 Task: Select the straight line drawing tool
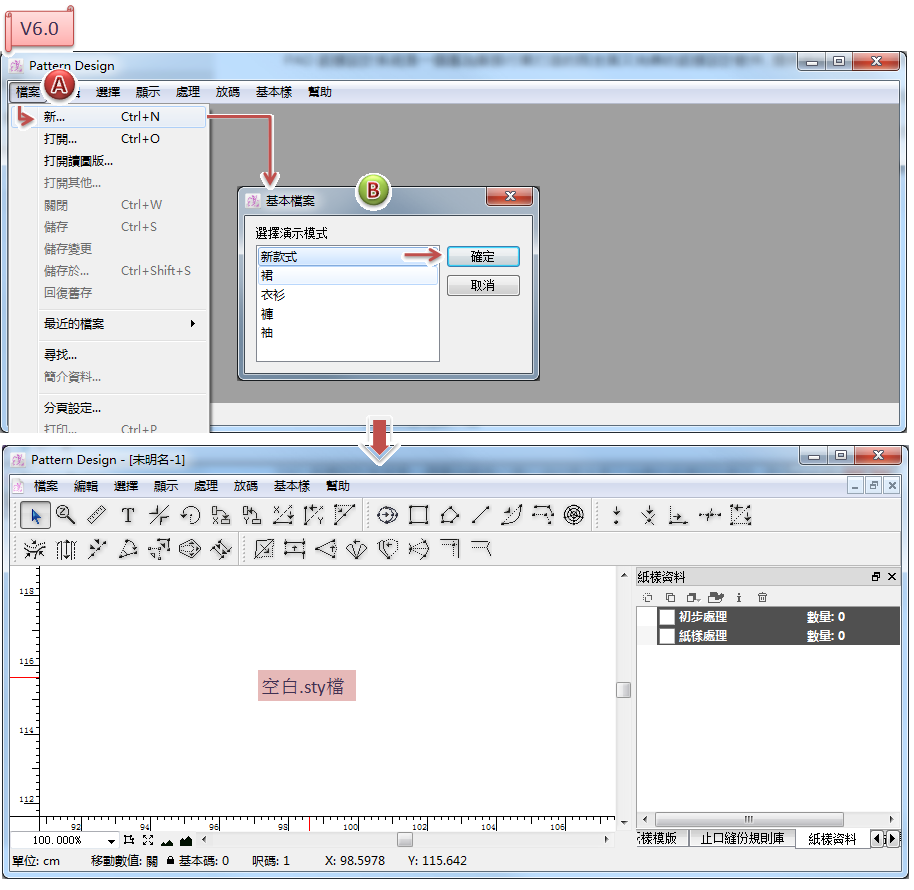[481, 516]
